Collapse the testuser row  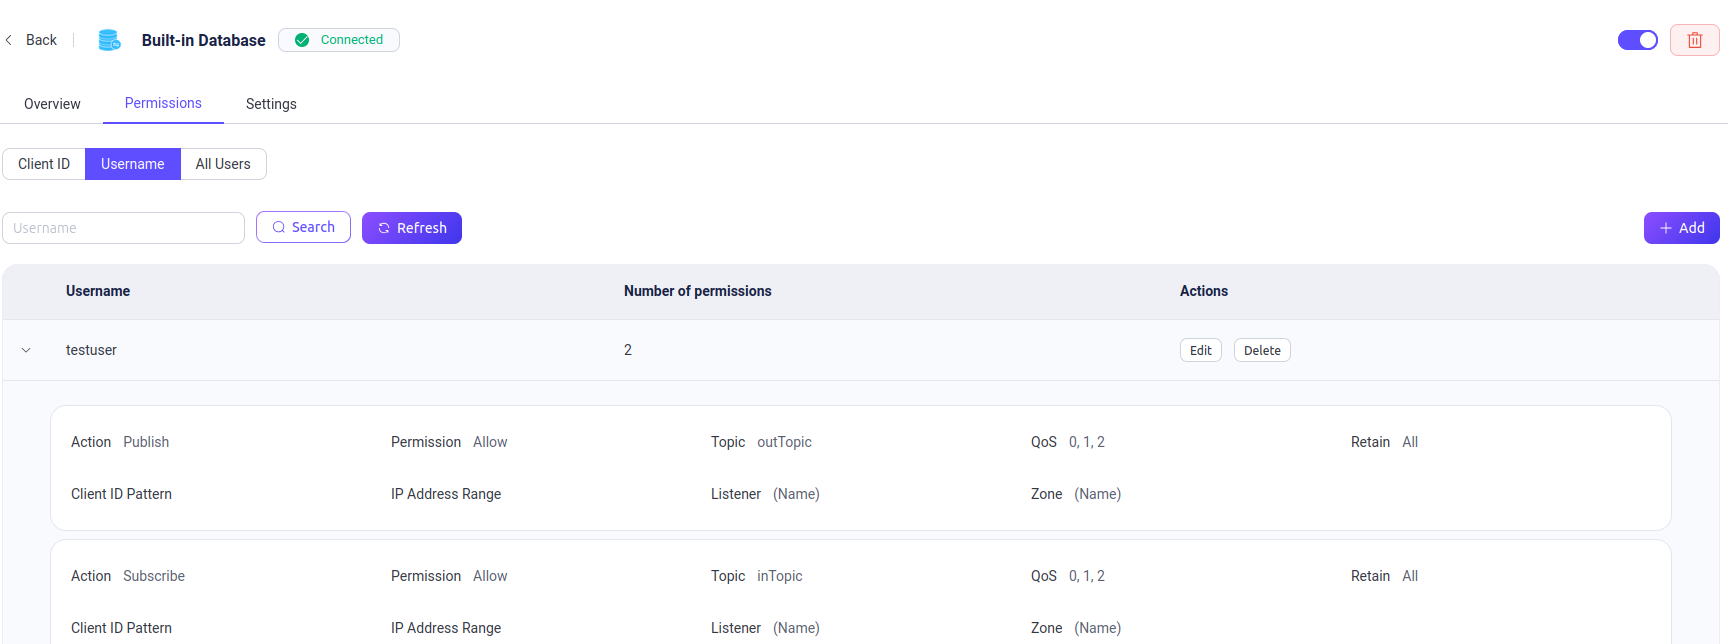[26, 350]
